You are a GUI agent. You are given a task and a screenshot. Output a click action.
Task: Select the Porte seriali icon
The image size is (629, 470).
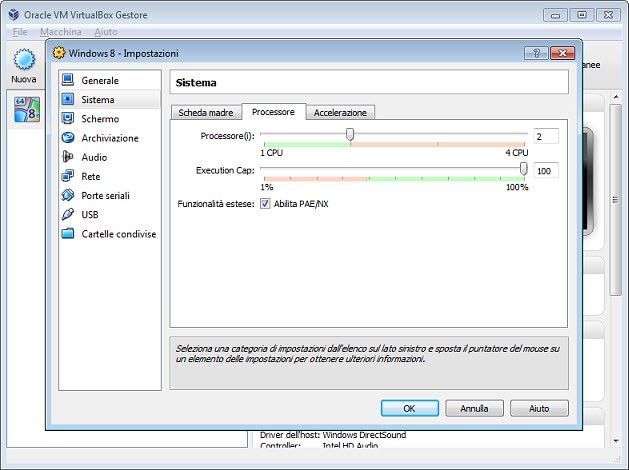click(68, 195)
